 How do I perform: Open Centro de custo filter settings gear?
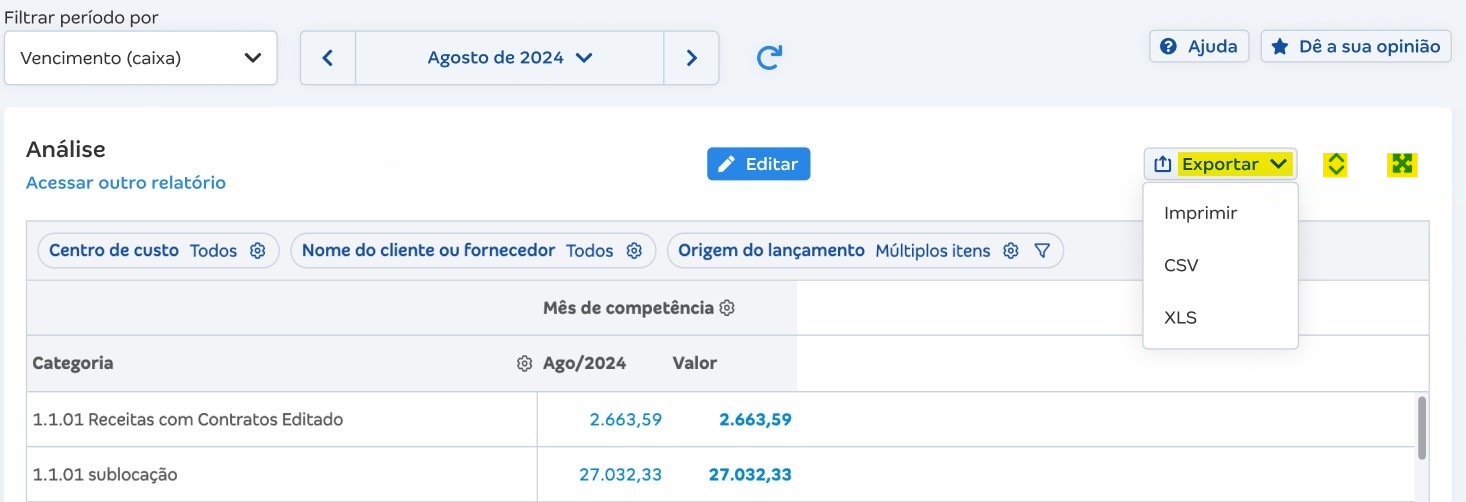tap(258, 251)
